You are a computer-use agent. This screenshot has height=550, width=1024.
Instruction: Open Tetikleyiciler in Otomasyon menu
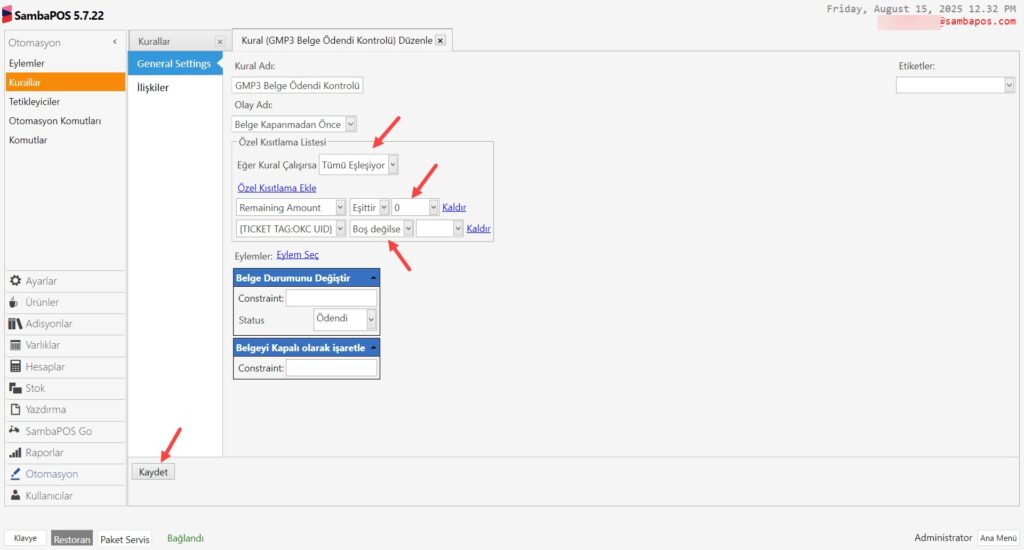[34, 101]
